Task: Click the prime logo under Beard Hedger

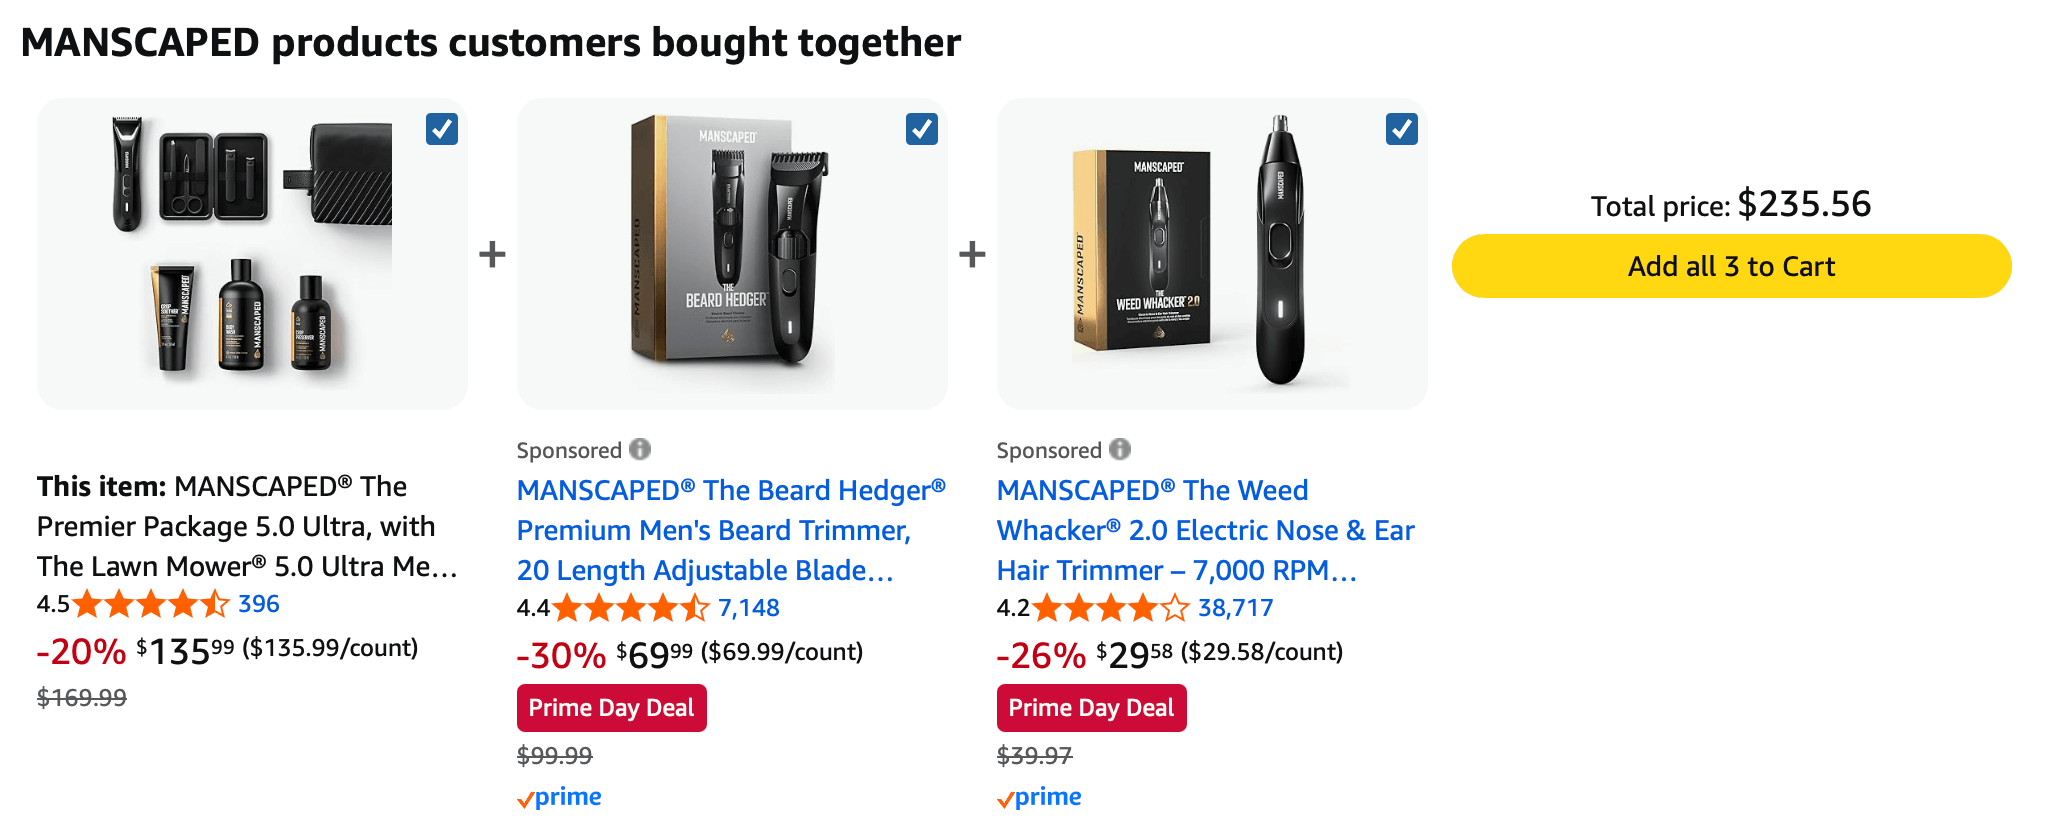Action: coord(560,797)
